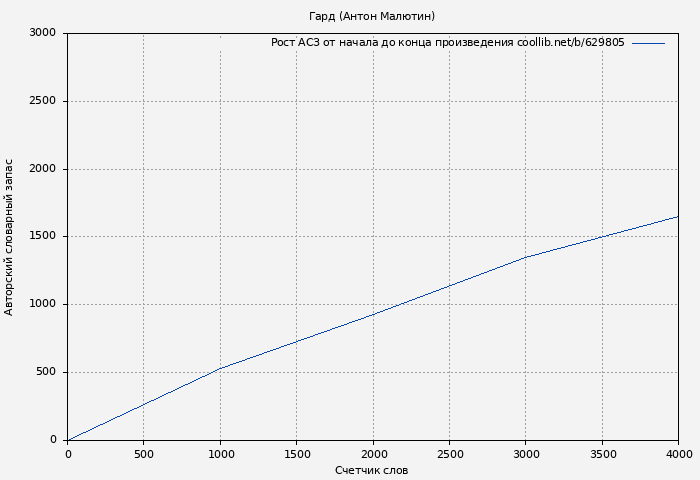Click the x-axis label "Счетчик слов"
This screenshot has width=700, height=480.
[371, 470]
